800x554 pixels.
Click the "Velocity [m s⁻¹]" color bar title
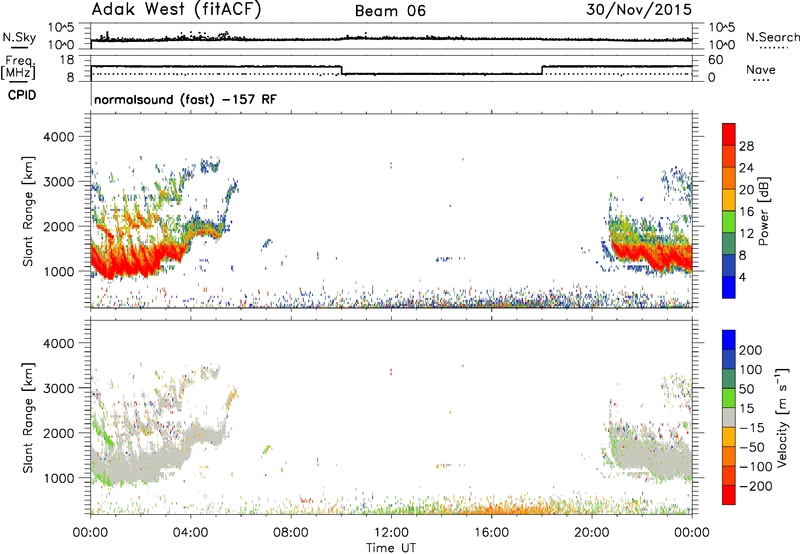tap(782, 417)
